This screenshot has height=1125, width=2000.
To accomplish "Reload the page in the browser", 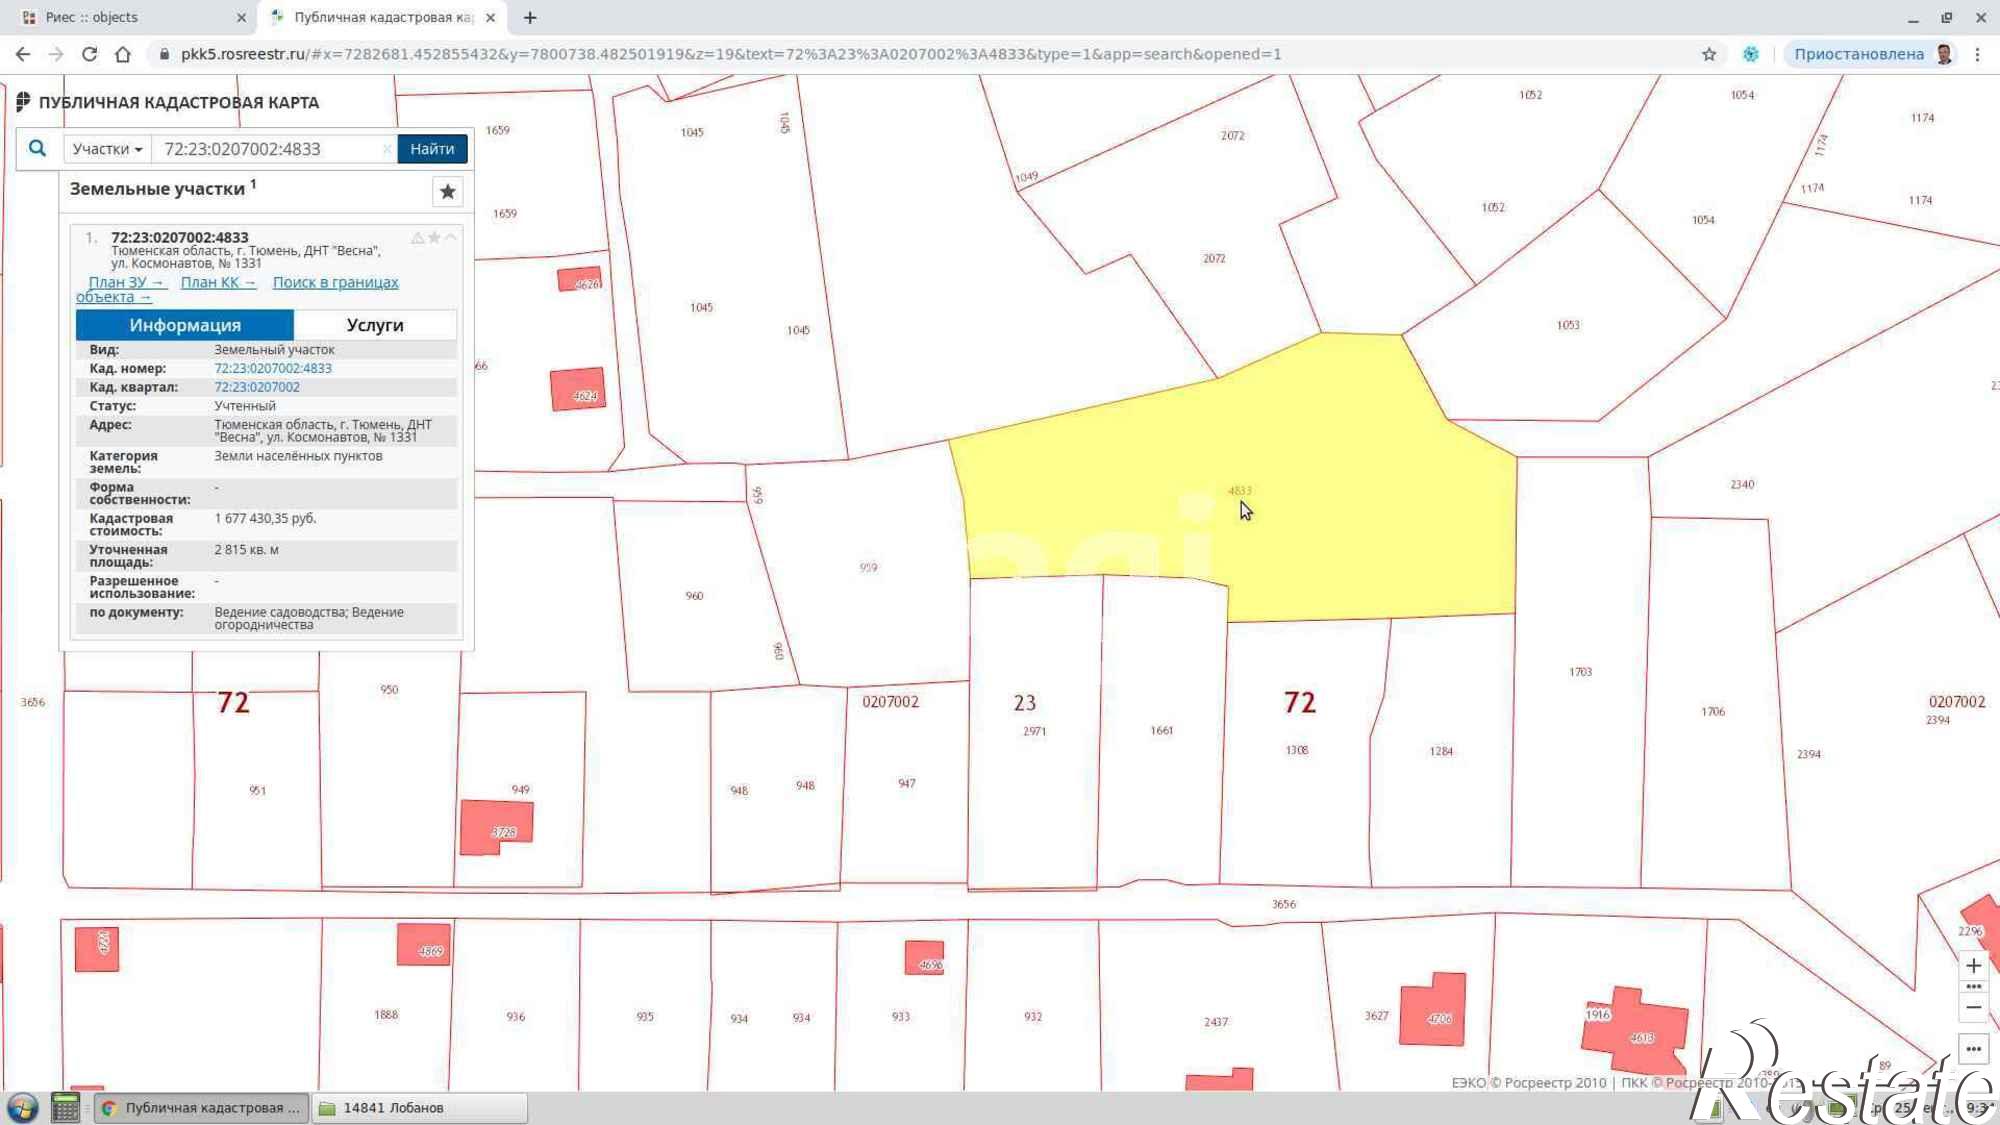I will [x=89, y=54].
